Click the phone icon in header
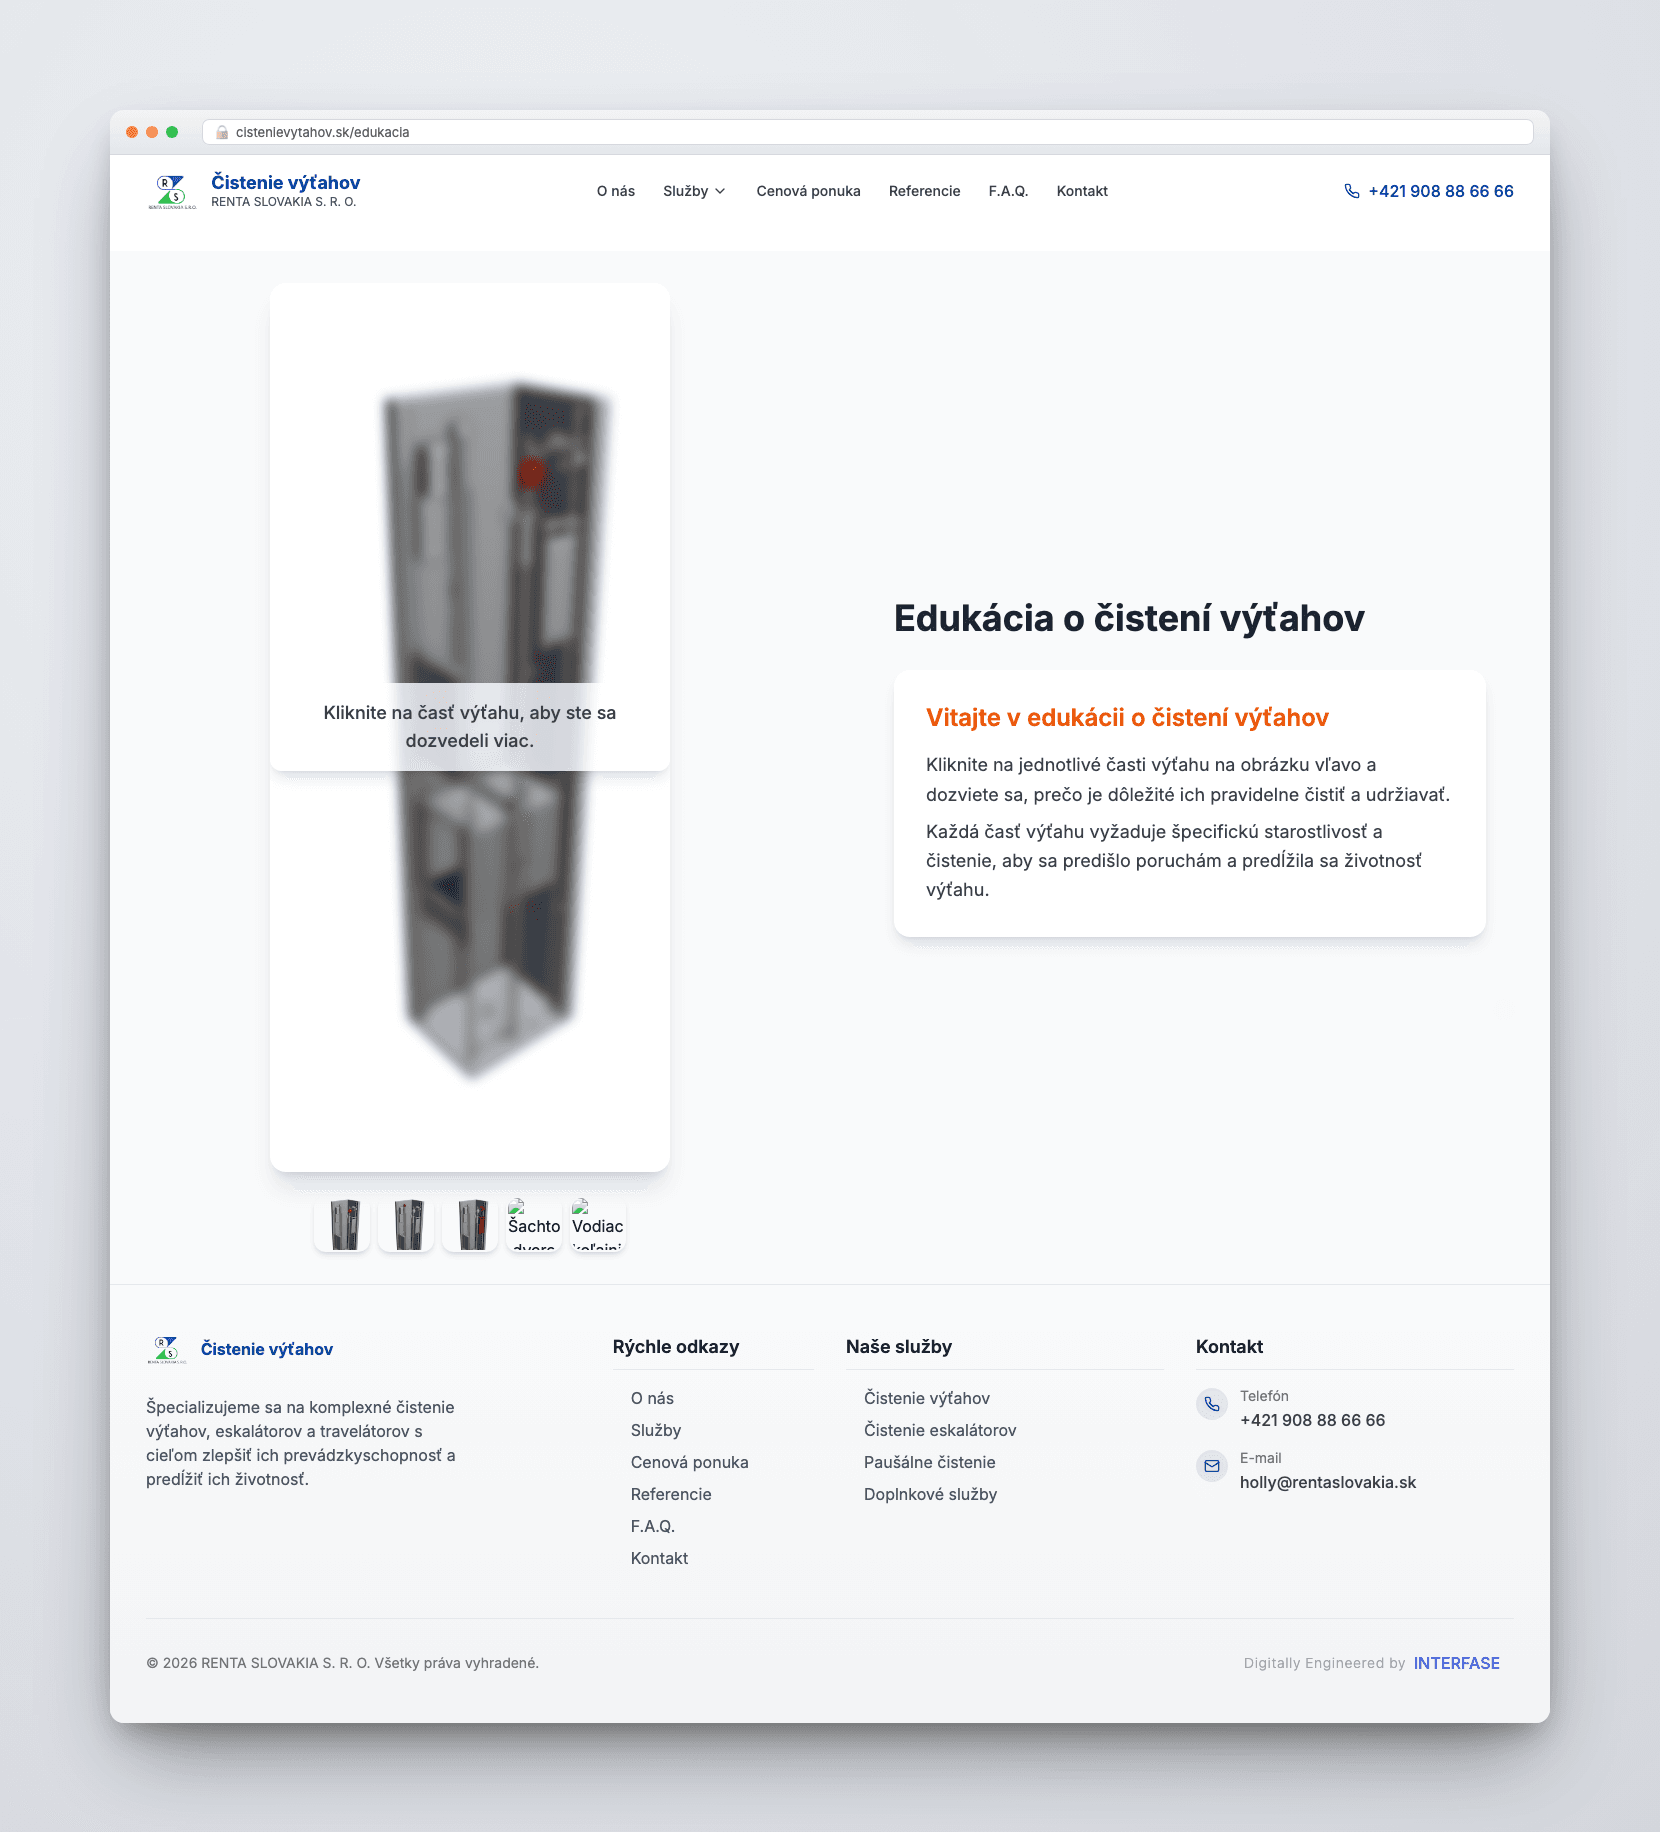 (x=1352, y=191)
